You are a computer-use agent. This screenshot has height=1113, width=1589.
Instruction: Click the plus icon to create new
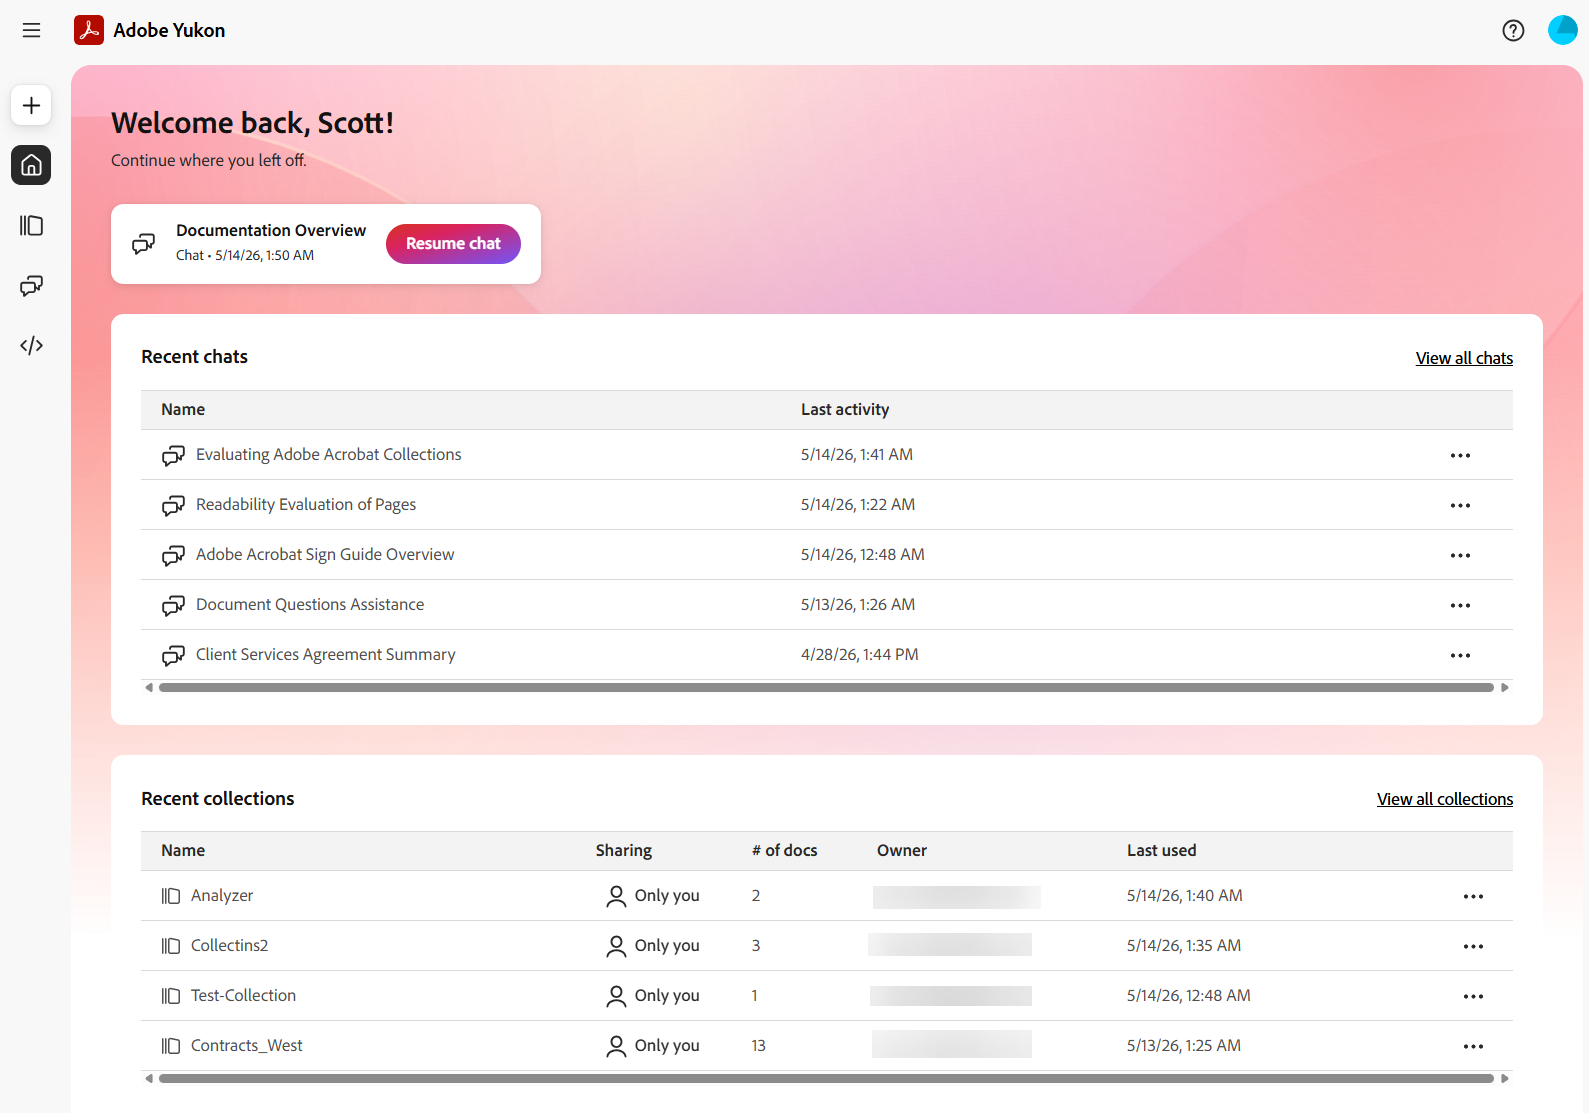click(31, 105)
